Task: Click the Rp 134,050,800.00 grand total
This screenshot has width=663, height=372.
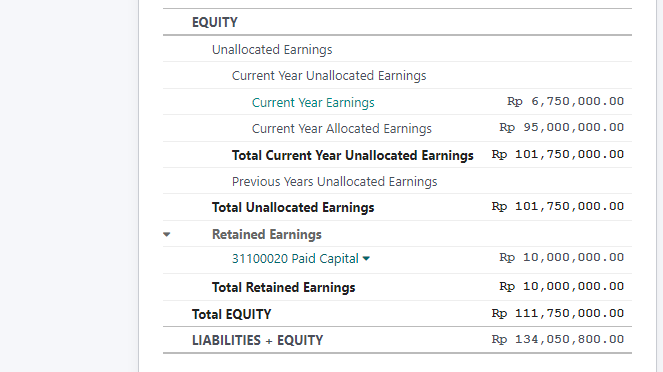Action: coord(558,339)
